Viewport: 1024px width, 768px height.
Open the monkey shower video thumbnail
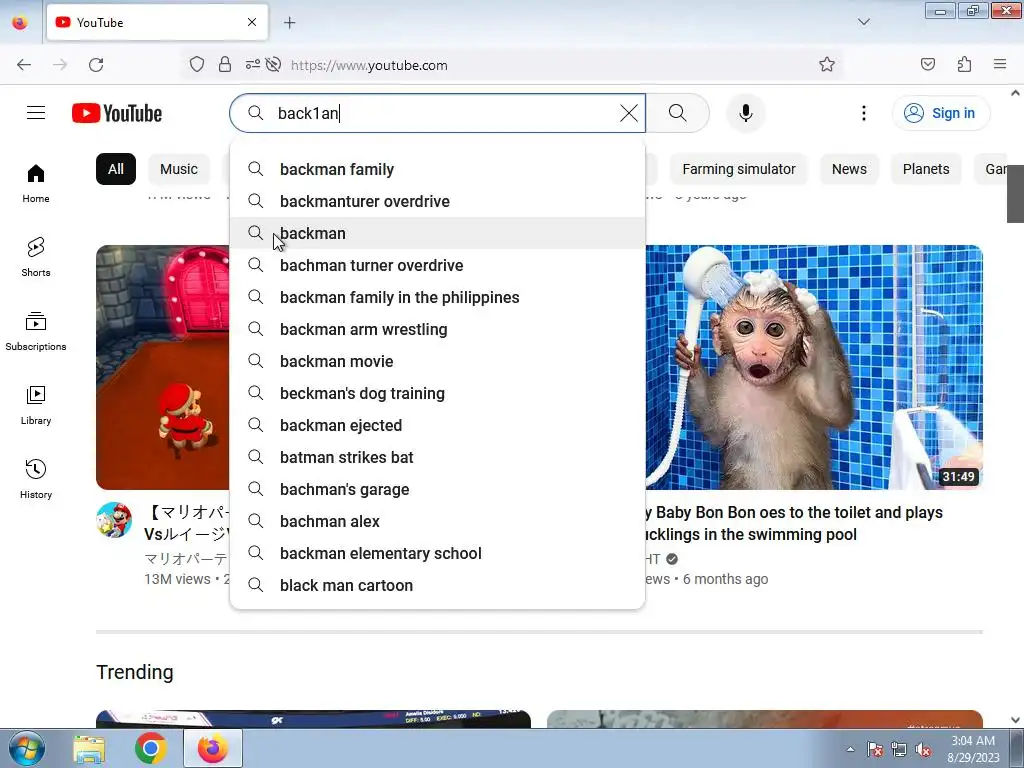[814, 367]
